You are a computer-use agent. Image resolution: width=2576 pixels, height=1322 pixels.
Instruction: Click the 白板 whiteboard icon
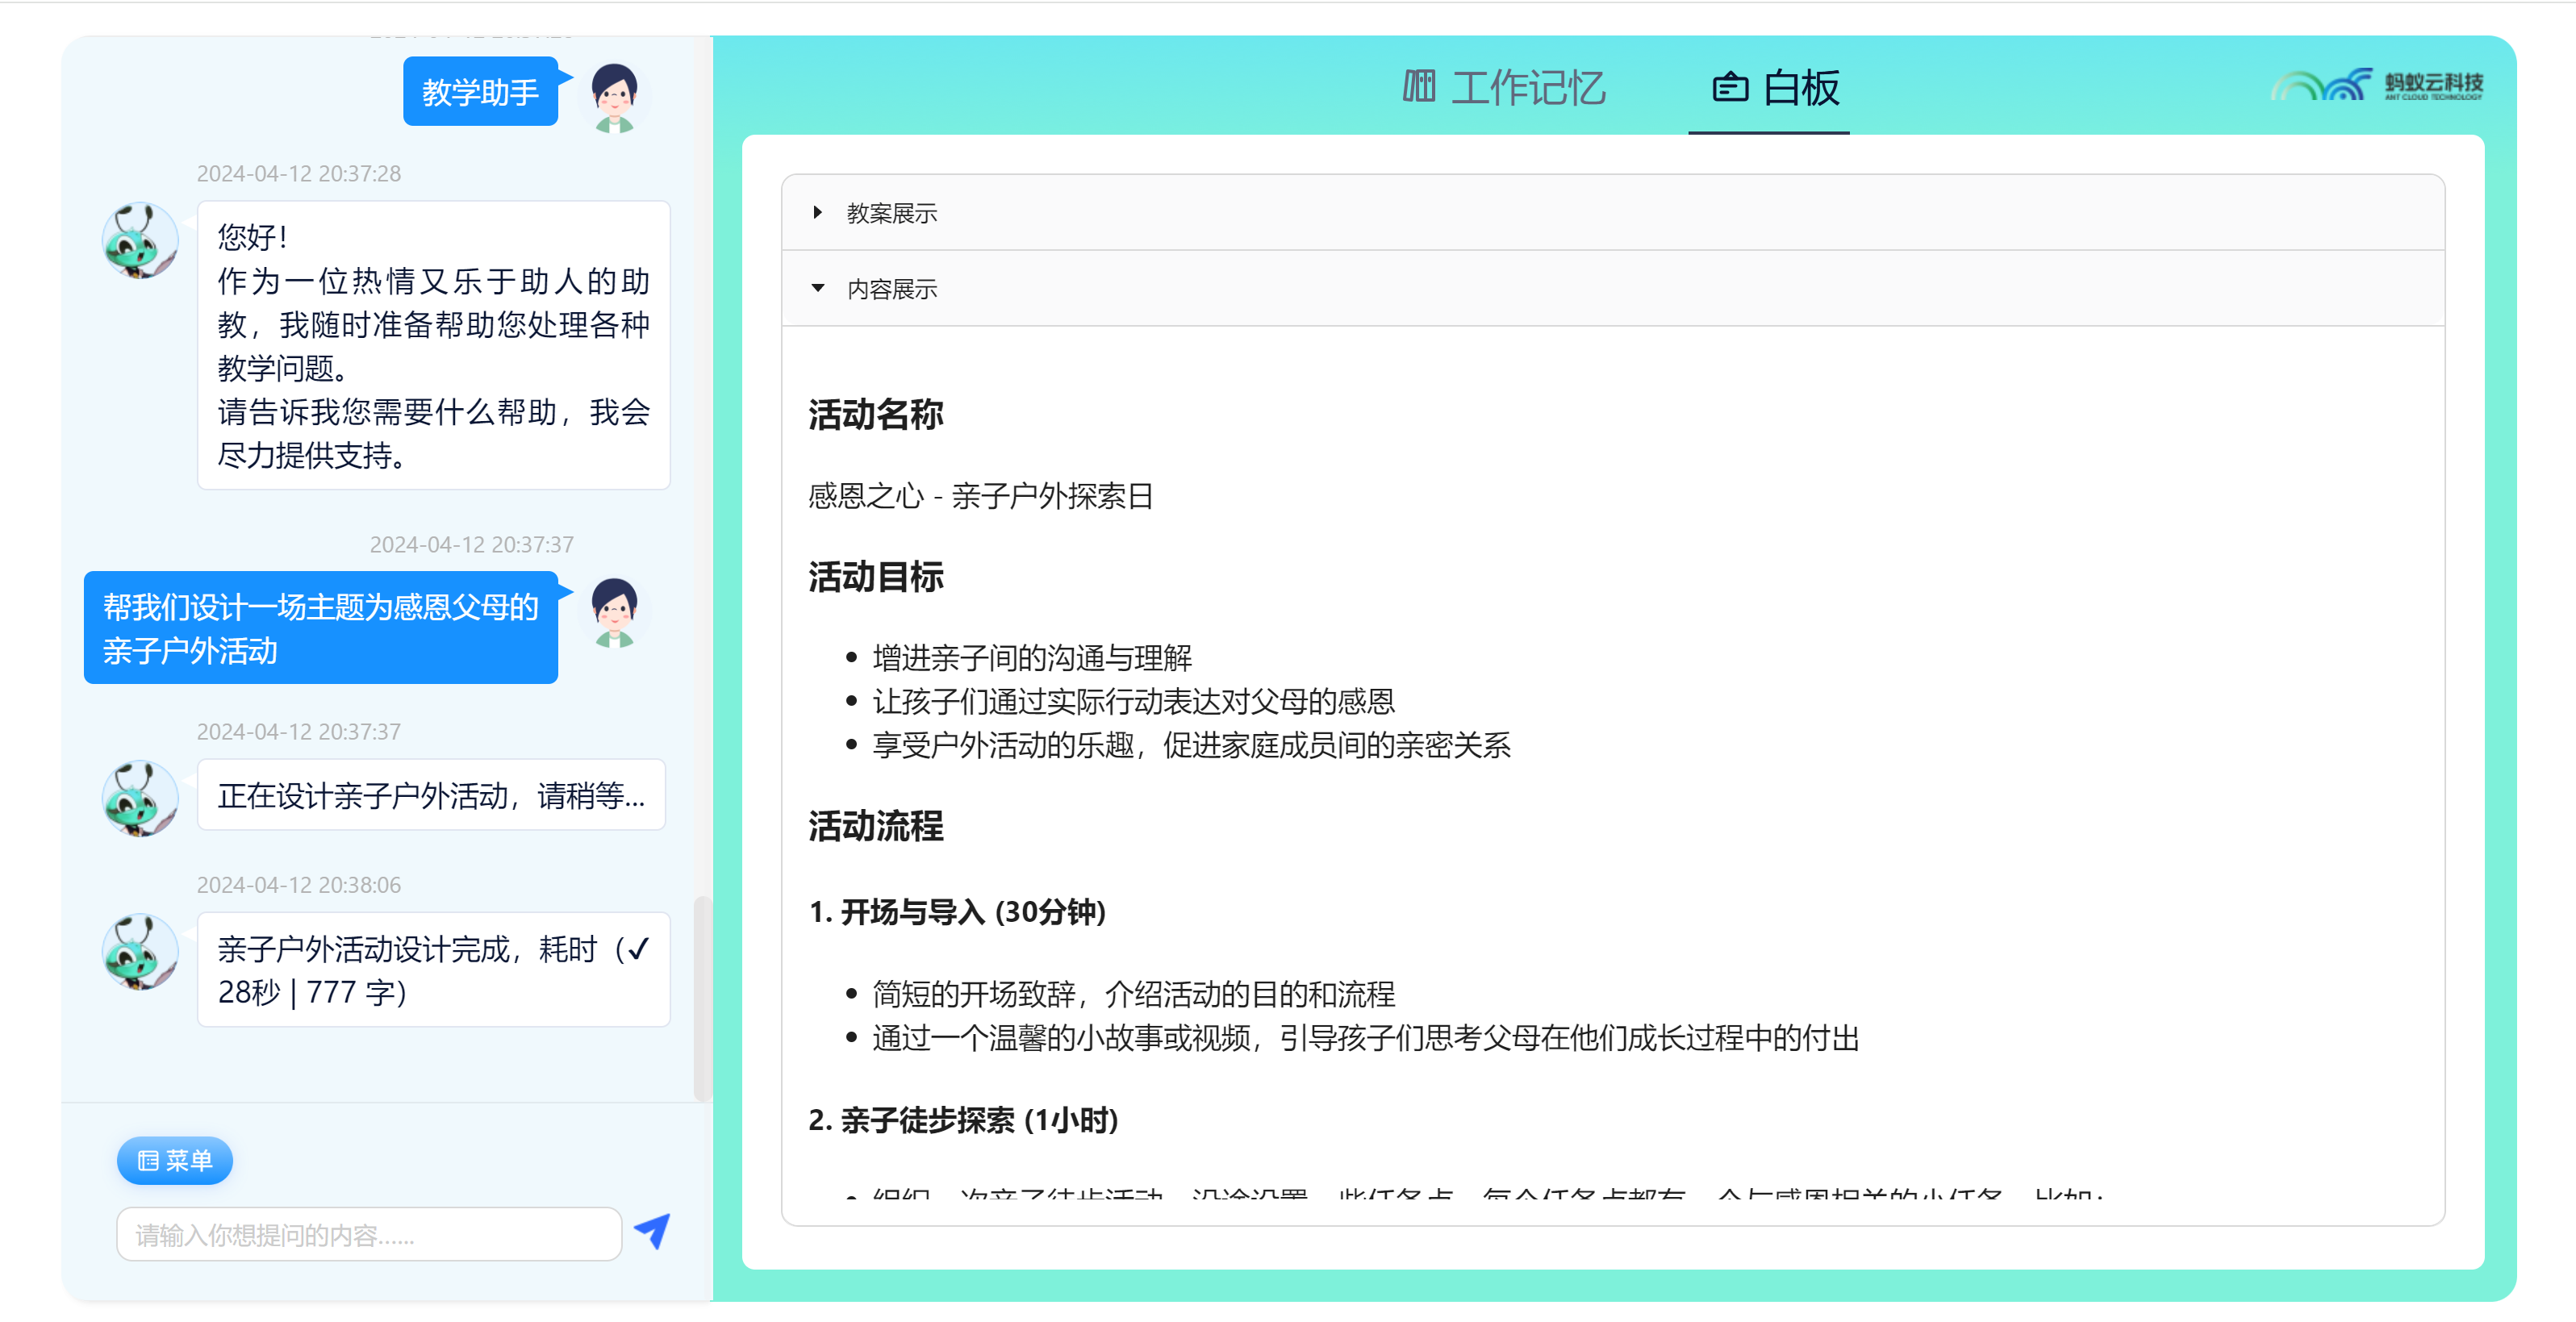(1730, 88)
